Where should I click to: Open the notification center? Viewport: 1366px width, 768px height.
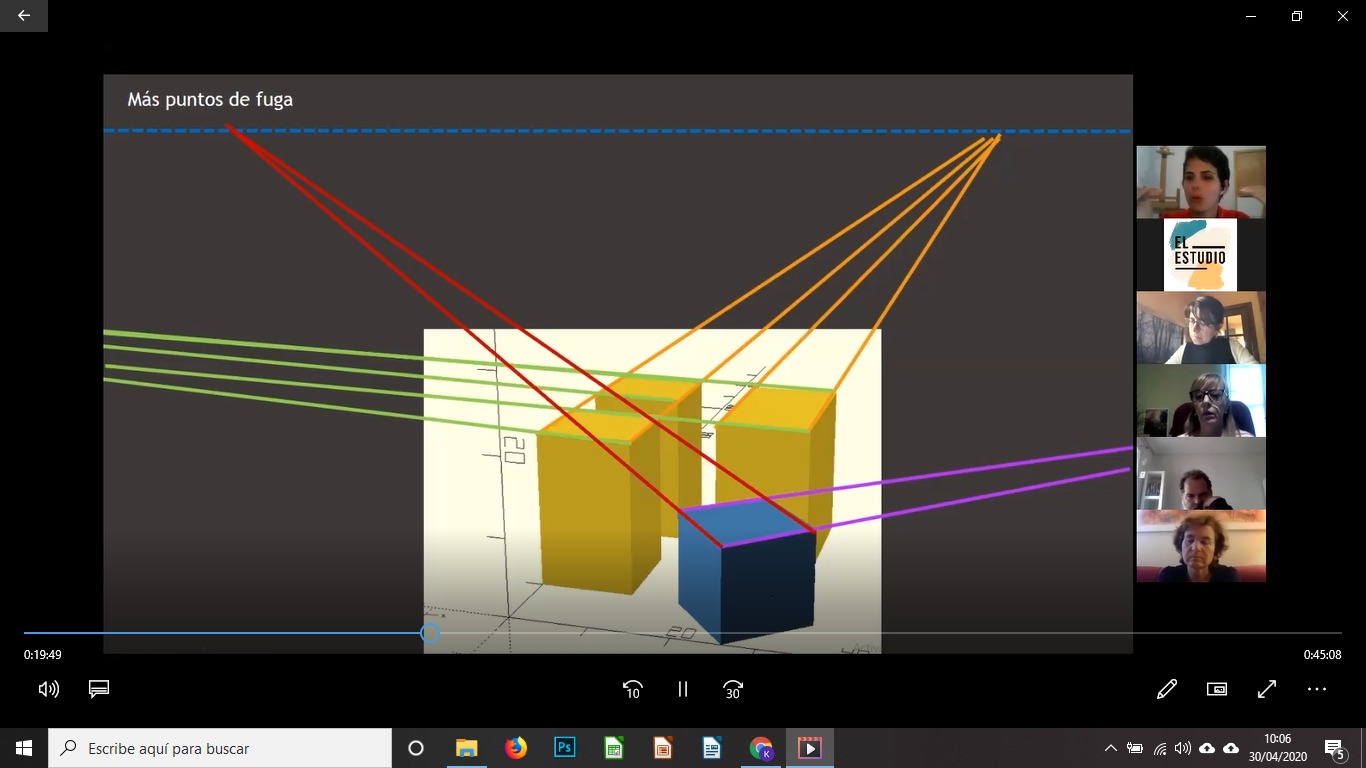point(1334,748)
